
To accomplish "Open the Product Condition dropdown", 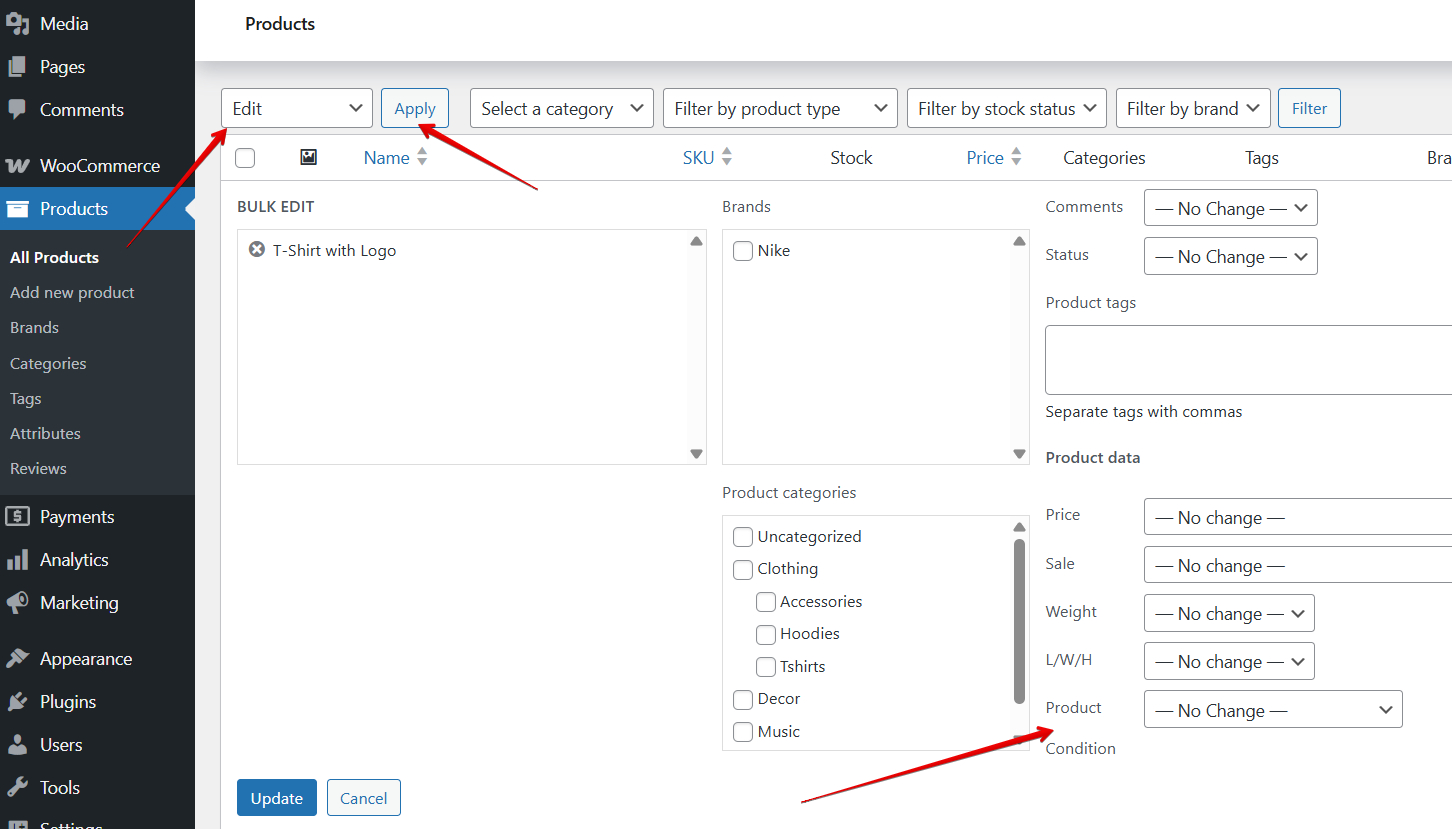I will [1272, 710].
